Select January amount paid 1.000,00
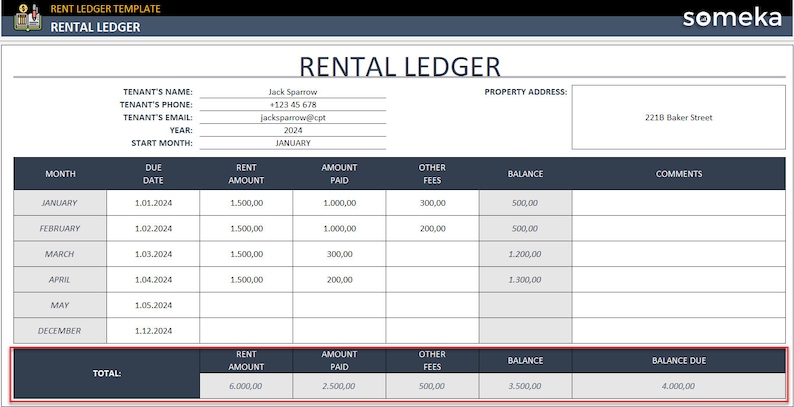794x407 pixels. [x=339, y=203]
